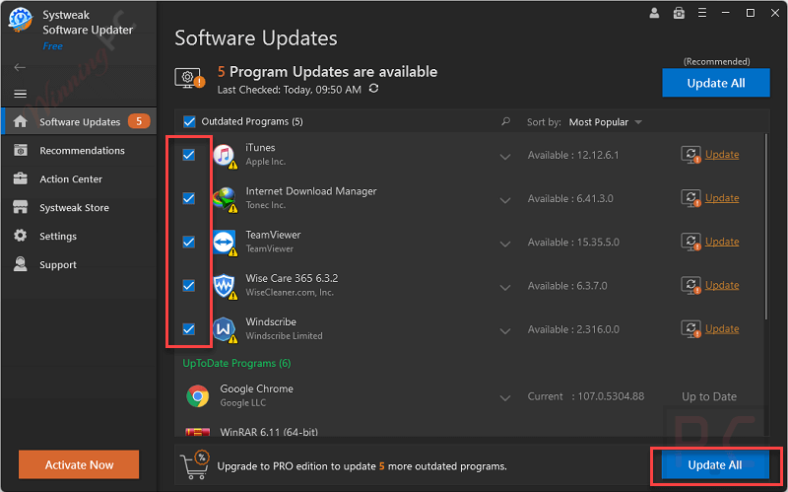Go back using the left arrow
The height and width of the screenshot is (492, 788).
(x=20, y=67)
